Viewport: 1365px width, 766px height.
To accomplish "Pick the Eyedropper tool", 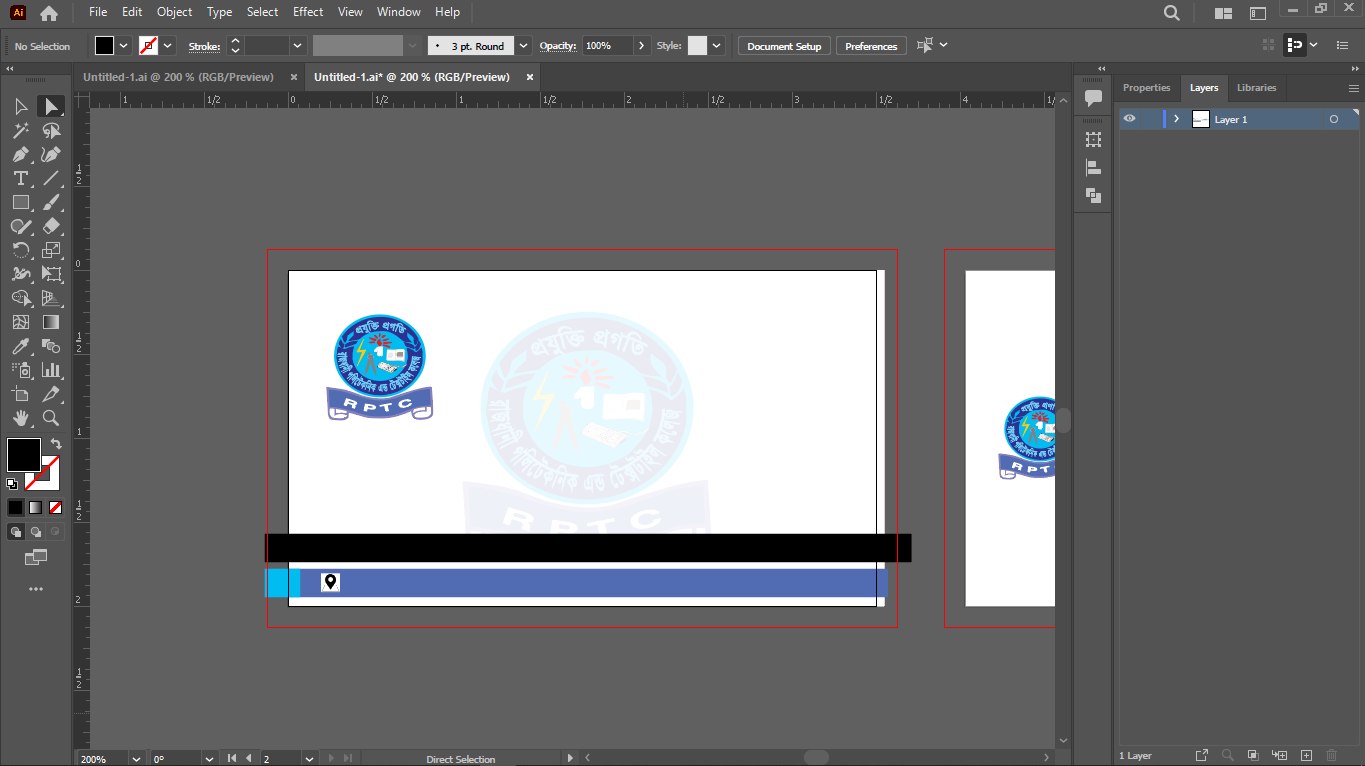I will coord(20,346).
